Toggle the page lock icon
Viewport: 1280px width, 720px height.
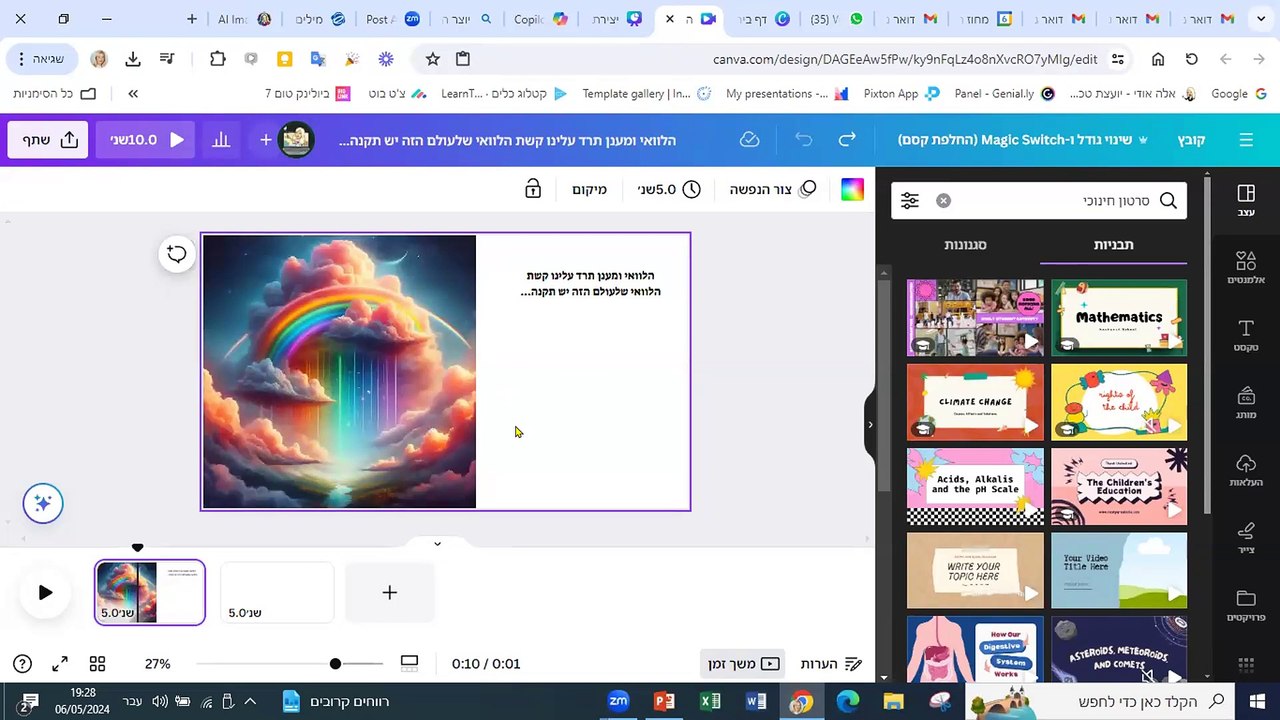[533, 189]
